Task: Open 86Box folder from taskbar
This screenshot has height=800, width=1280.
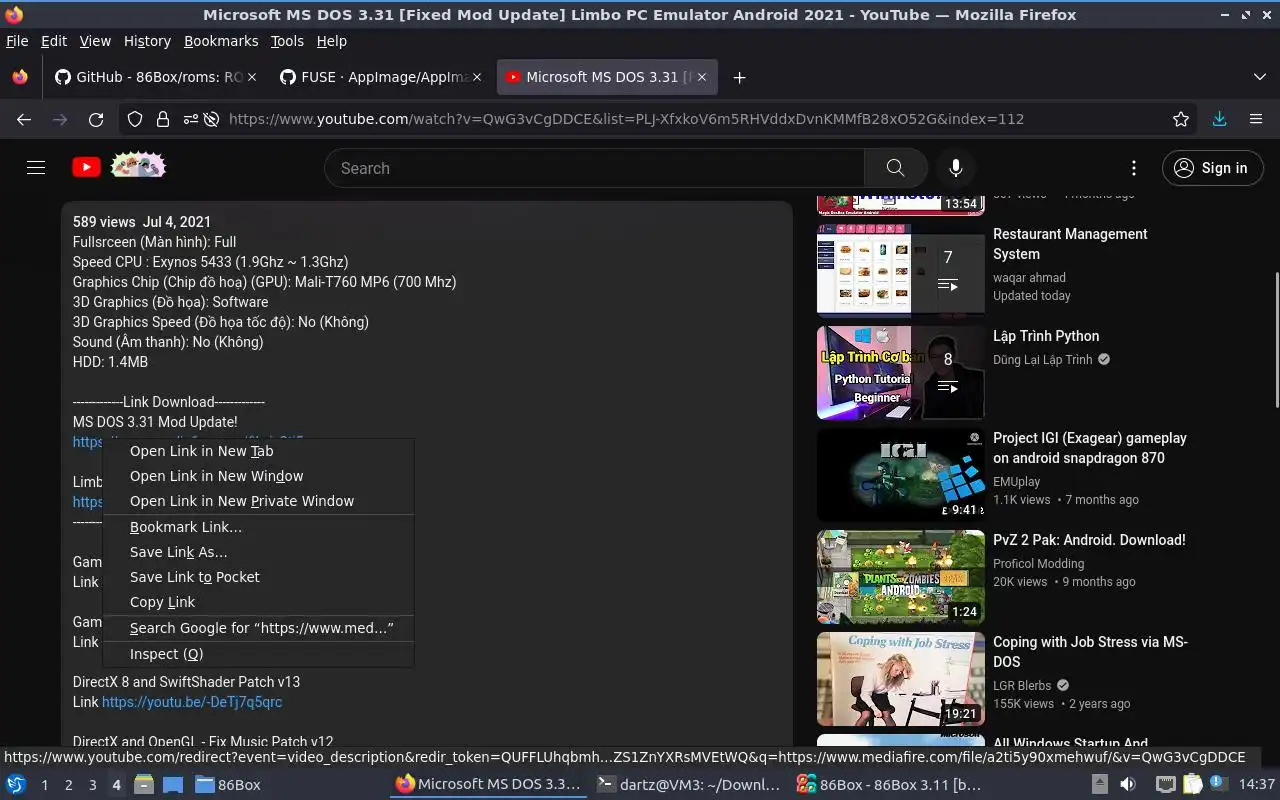Action: (228, 785)
